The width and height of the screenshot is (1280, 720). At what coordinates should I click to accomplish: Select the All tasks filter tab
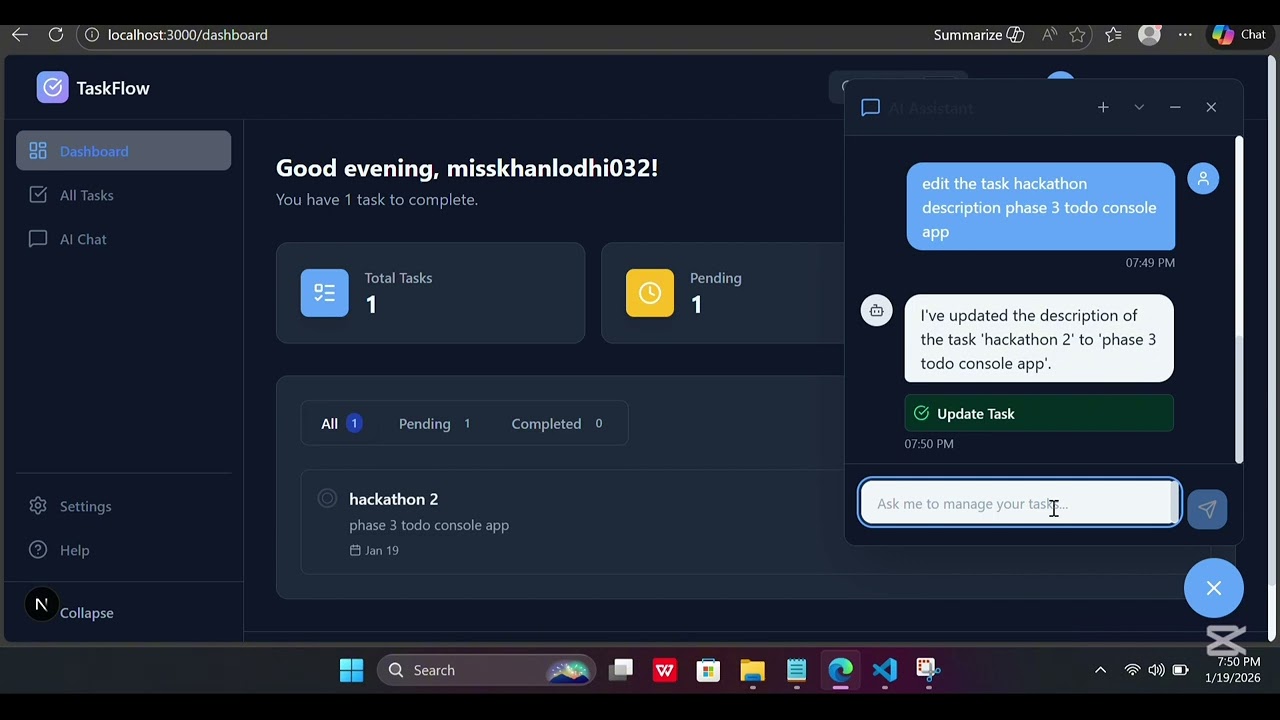click(x=341, y=423)
